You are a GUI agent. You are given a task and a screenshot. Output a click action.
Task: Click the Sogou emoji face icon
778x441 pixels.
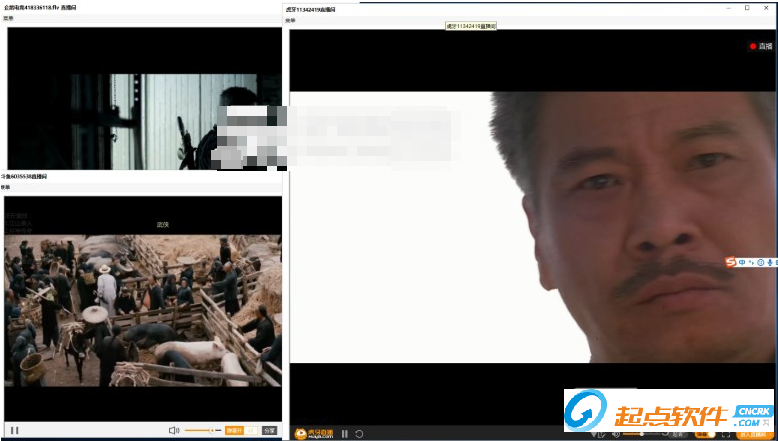761,262
